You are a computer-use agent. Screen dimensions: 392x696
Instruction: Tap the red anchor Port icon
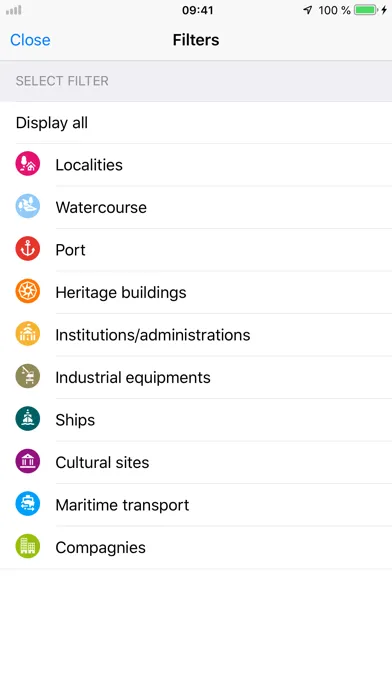pyautogui.click(x=28, y=249)
